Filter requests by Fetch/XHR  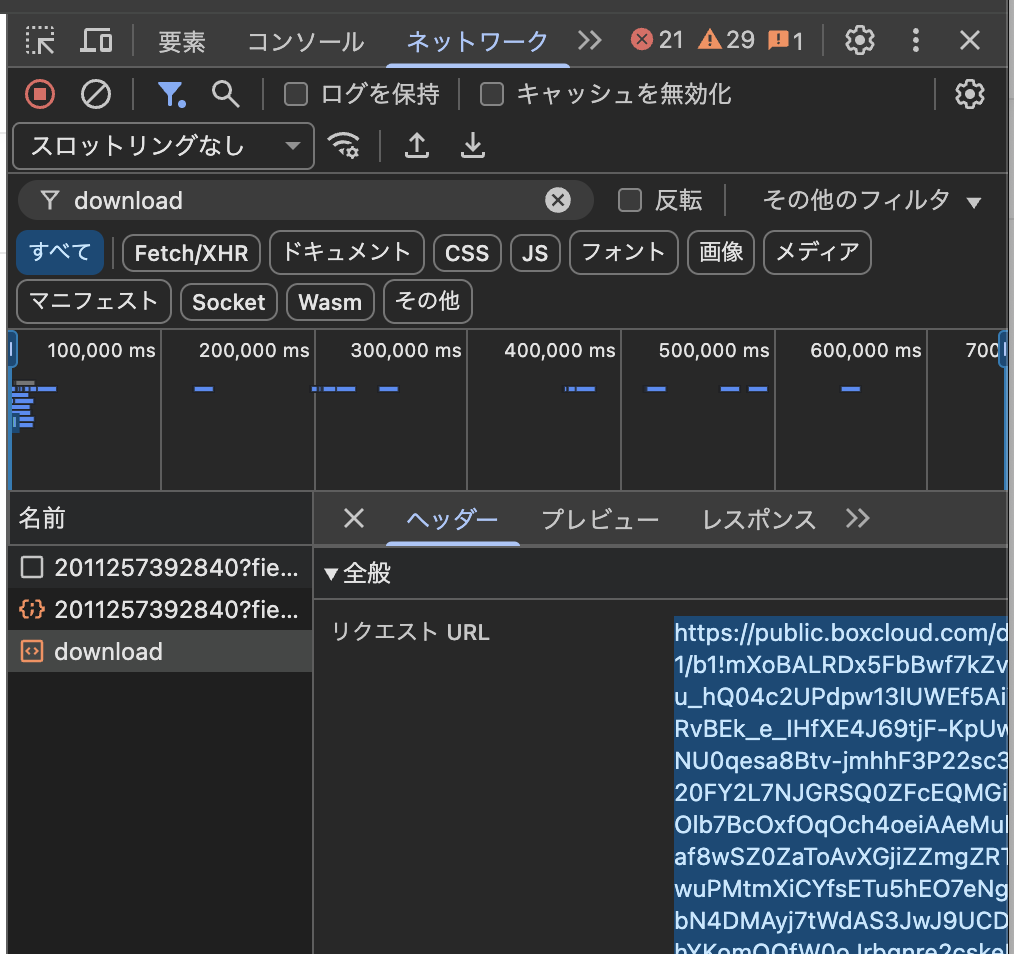(x=191, y=253)
